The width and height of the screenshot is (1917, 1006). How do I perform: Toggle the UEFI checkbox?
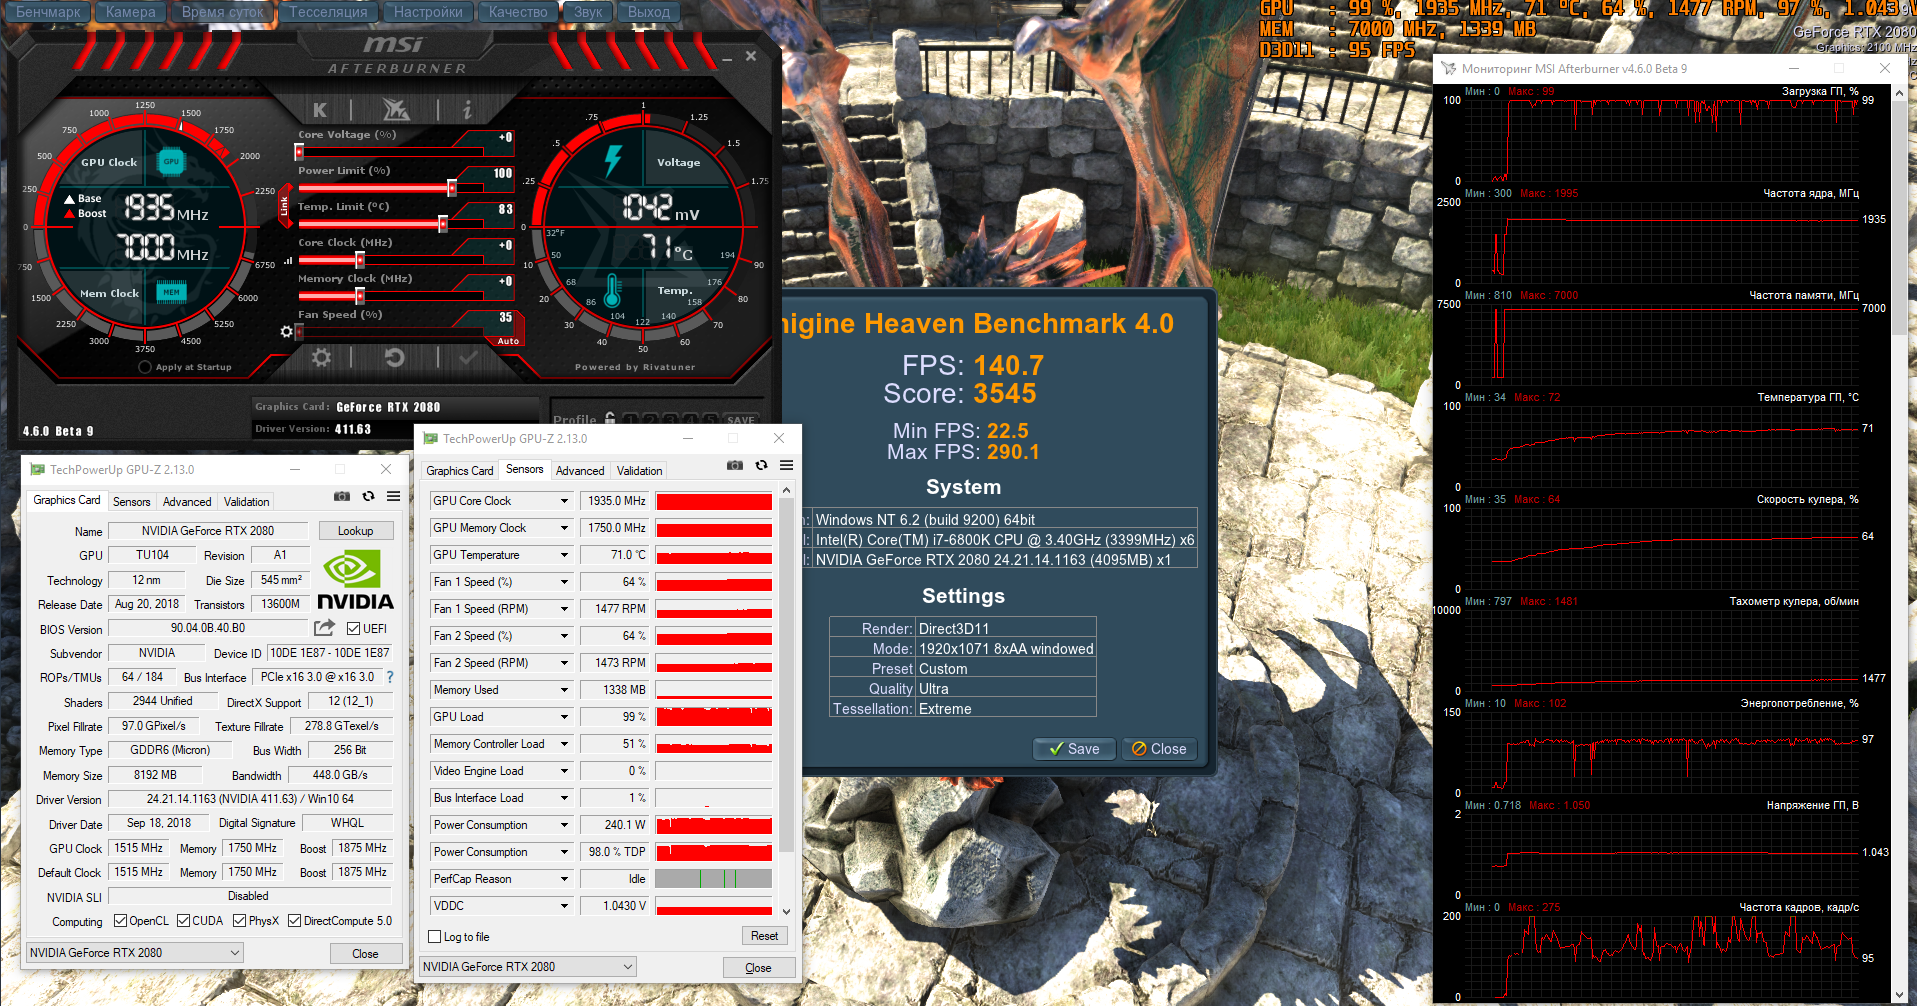(x=353, y=629)
